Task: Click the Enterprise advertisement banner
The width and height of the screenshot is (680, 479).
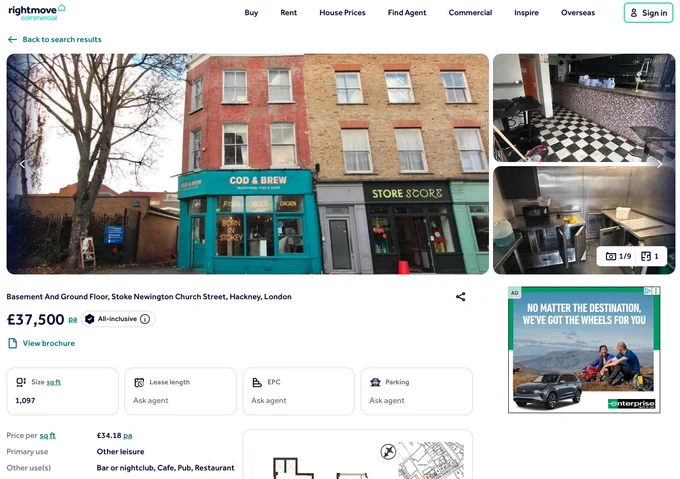Action: tap(584, 350)
